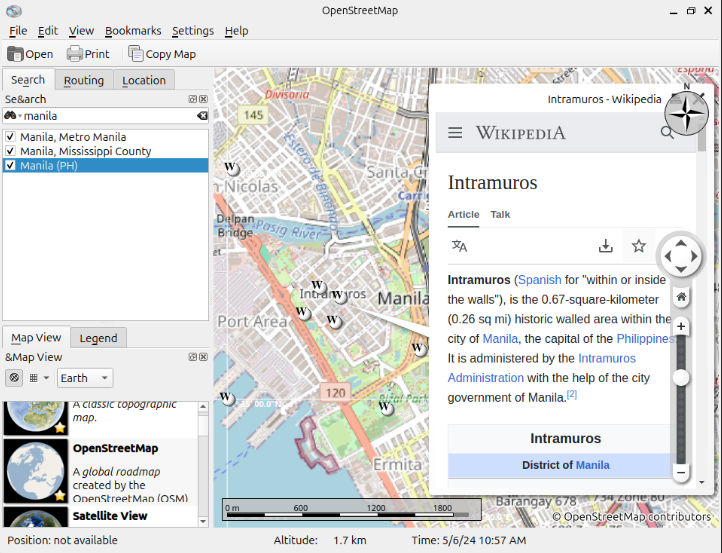The width and height of the screenshot is (722, 553).
Task: Select the Map View tab
Action: 36,338
